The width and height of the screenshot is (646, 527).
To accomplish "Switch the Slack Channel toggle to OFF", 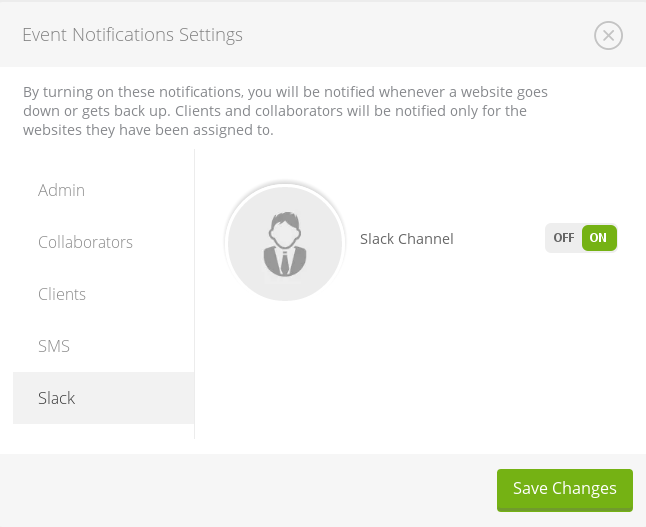I will coord(563,238).
